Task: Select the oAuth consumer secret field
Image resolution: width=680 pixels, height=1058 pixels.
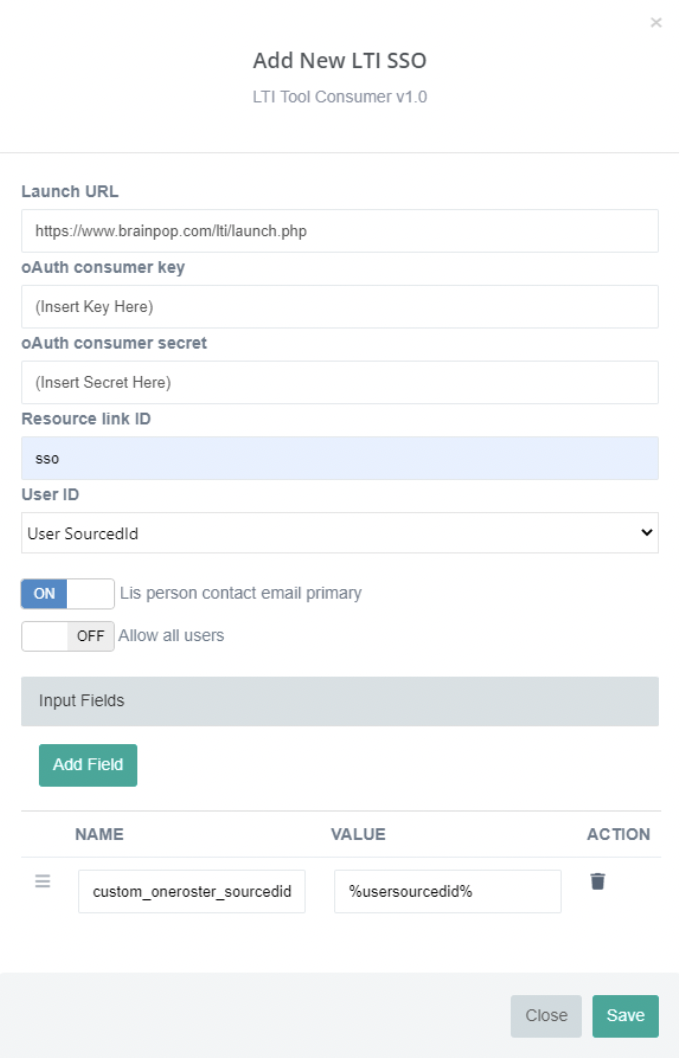Action: click(339, 382)
